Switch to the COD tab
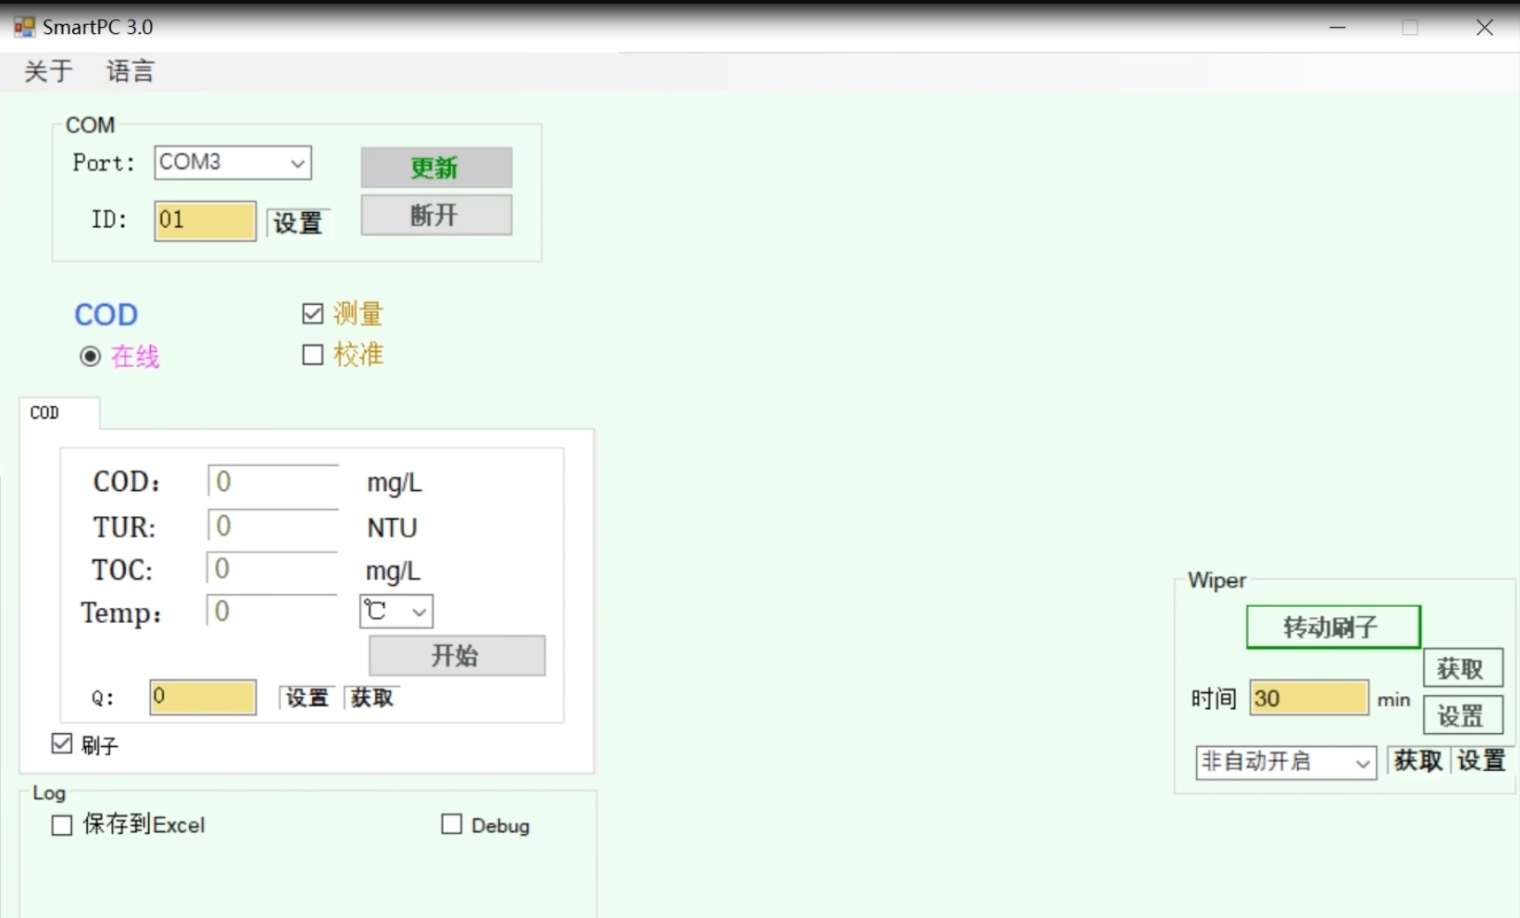 pyautogui.click(x=45, y=413)
